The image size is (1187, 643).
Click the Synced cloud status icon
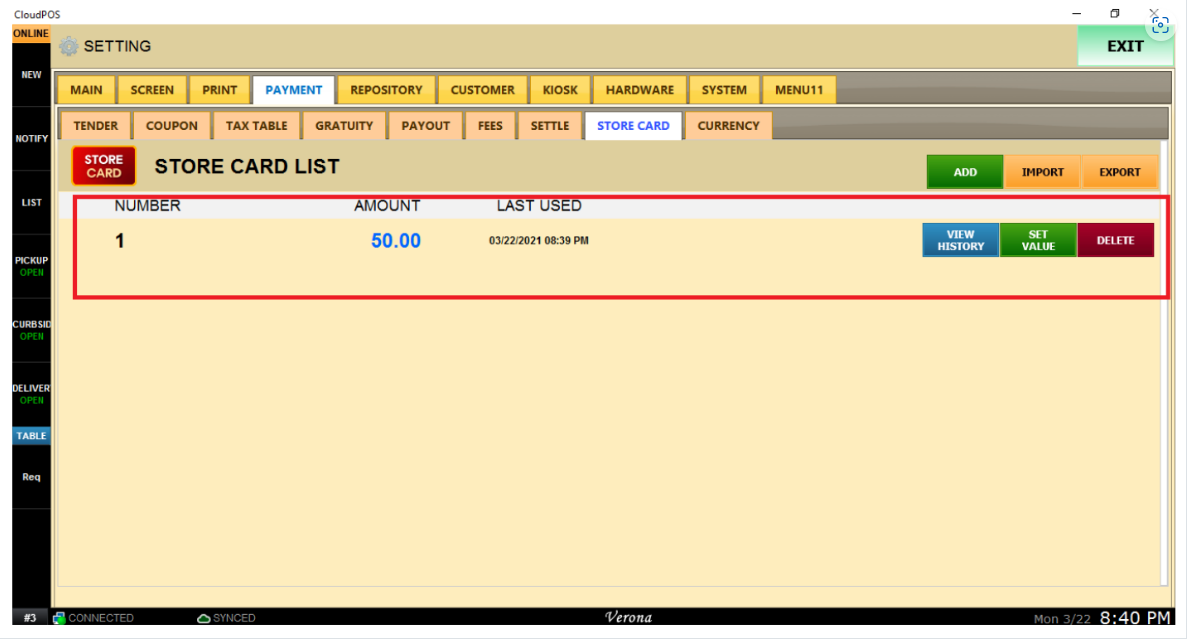pyautogui.click(x=203, y=618)
